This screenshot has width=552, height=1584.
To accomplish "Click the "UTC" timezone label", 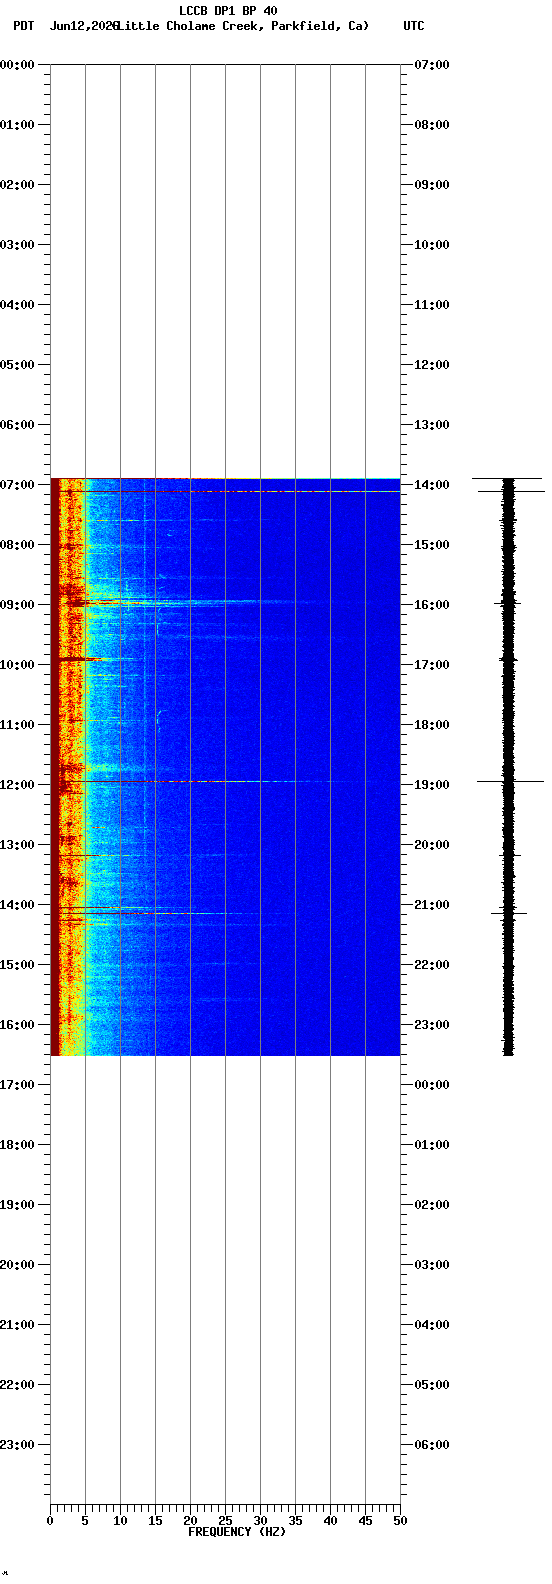I will [414, 26].
